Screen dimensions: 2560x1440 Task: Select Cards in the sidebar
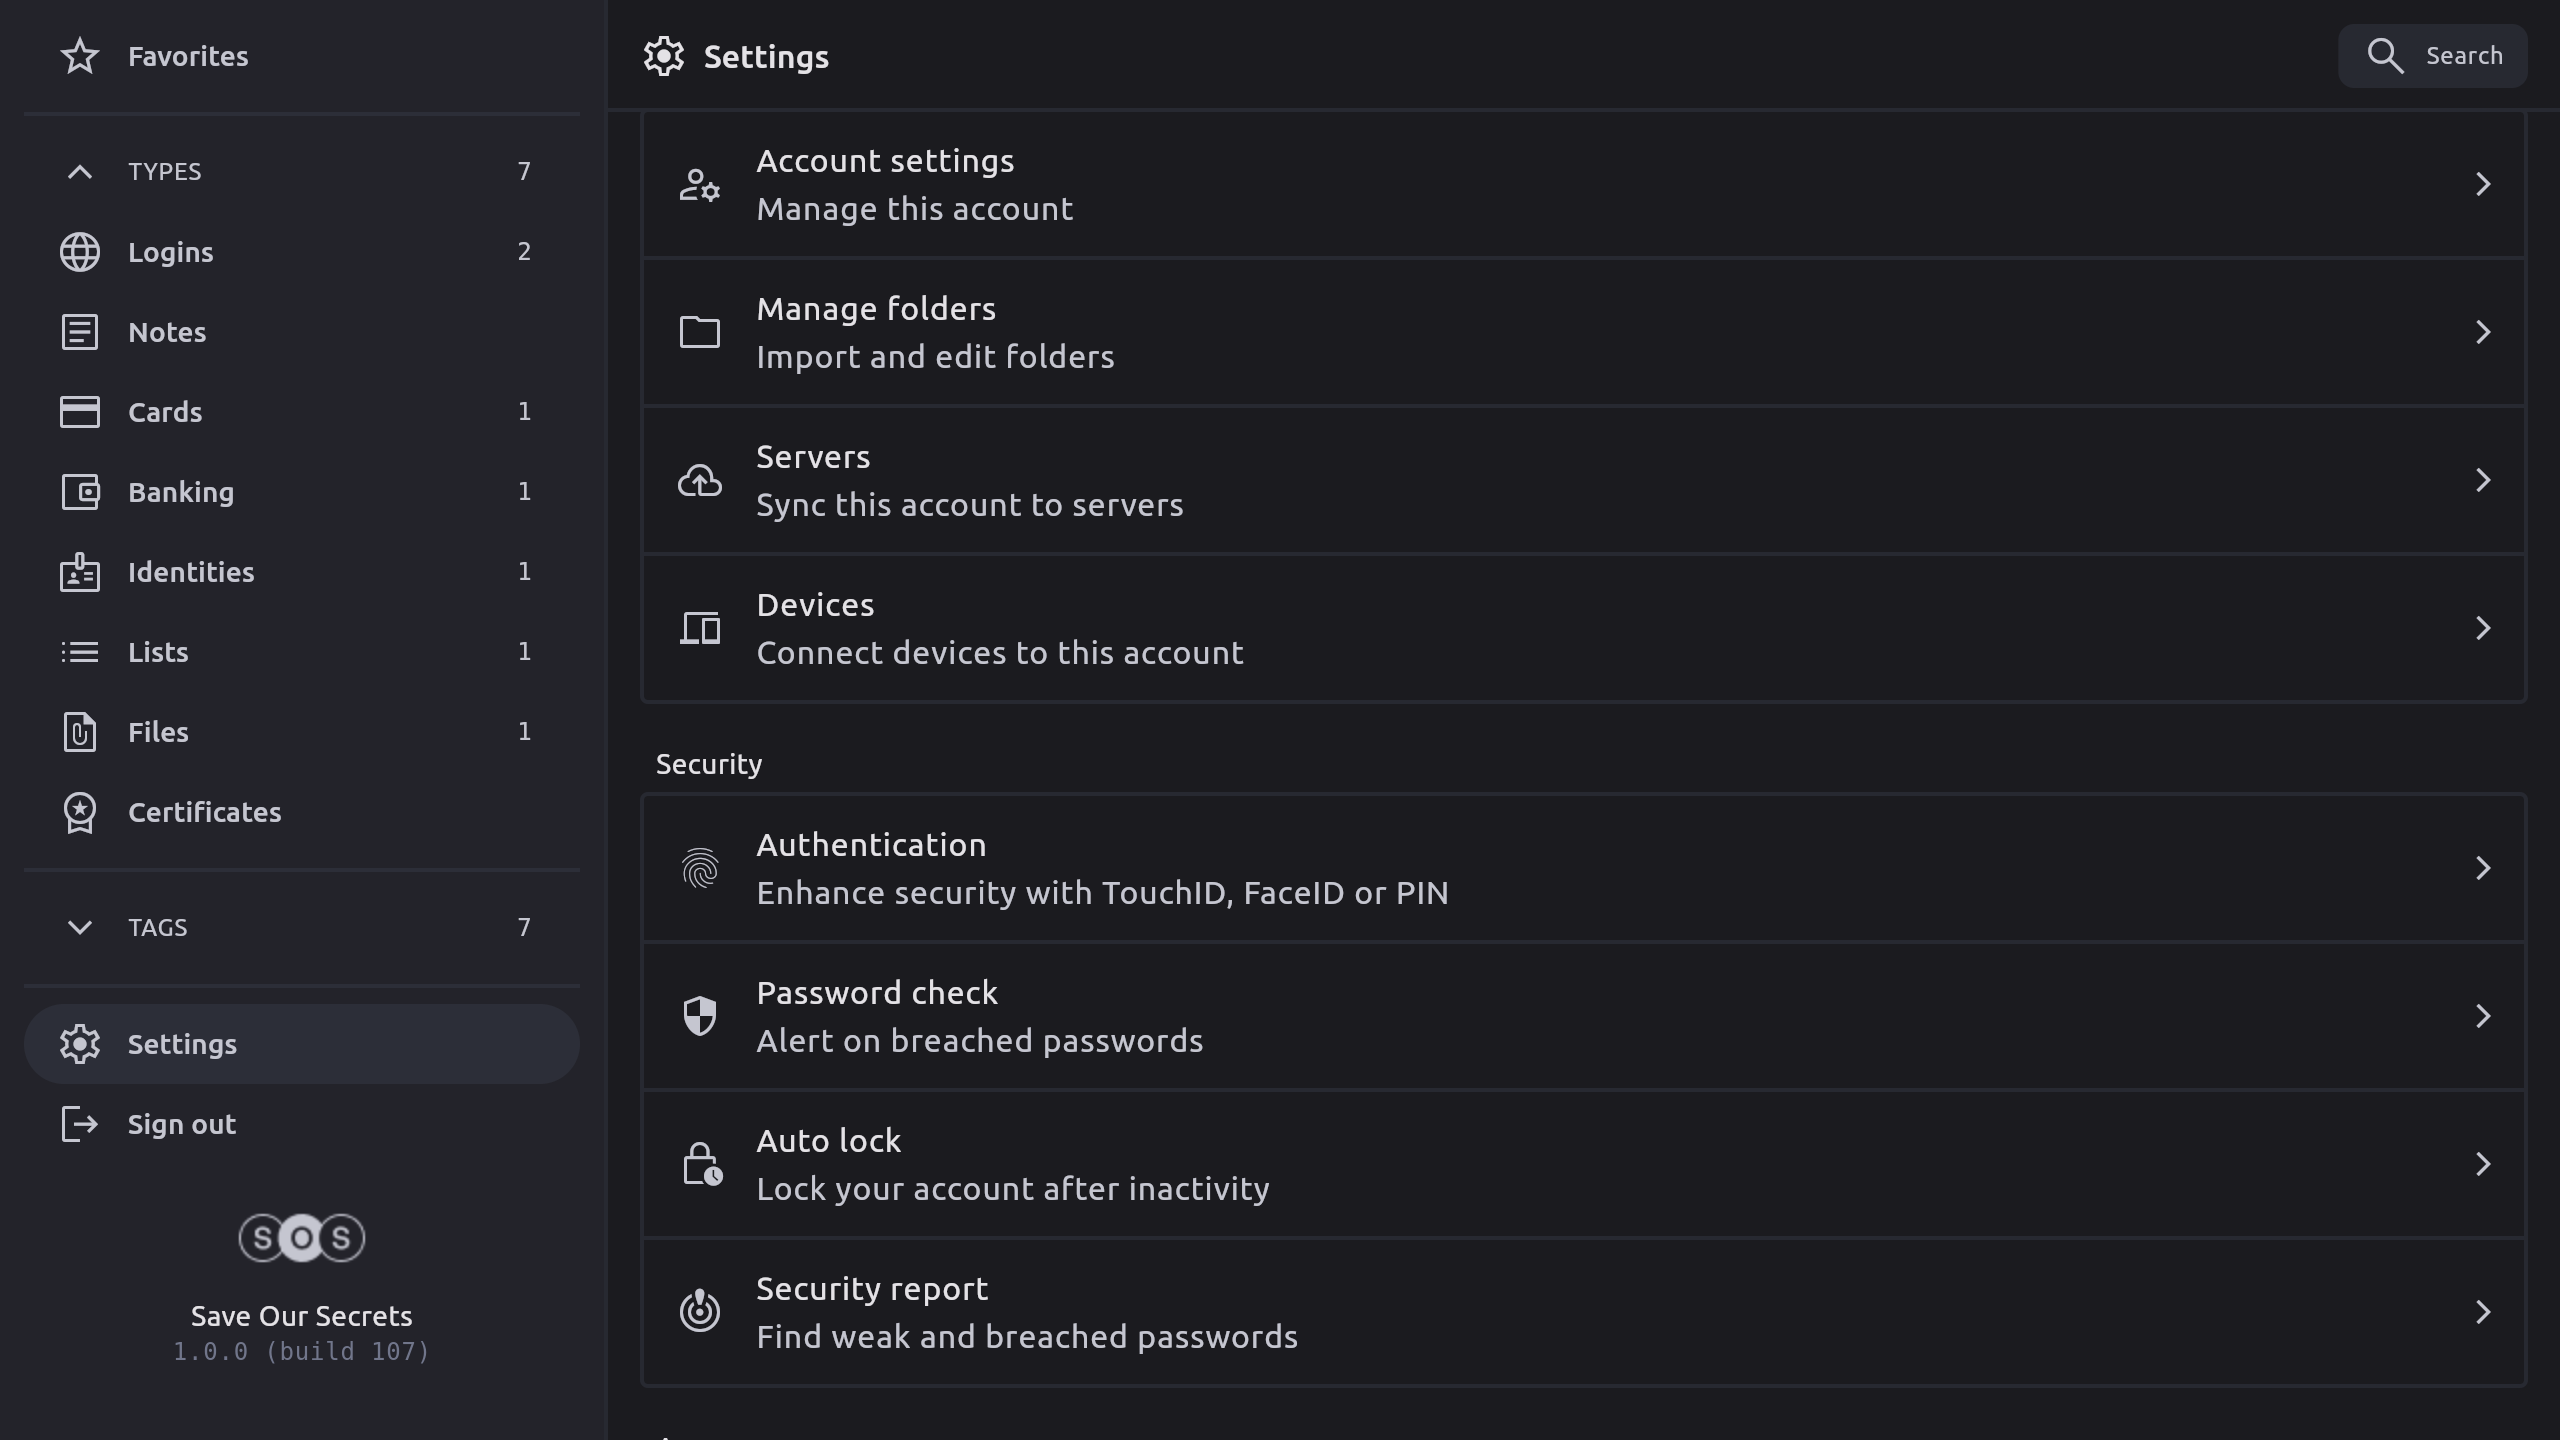[165, 412]
